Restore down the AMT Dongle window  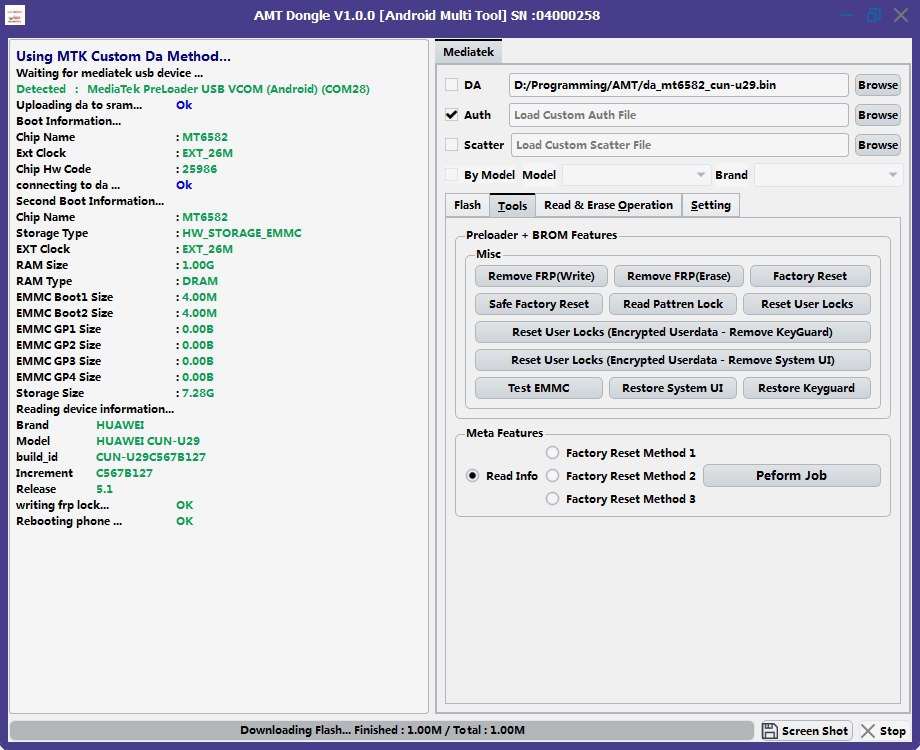pos(874,15)
